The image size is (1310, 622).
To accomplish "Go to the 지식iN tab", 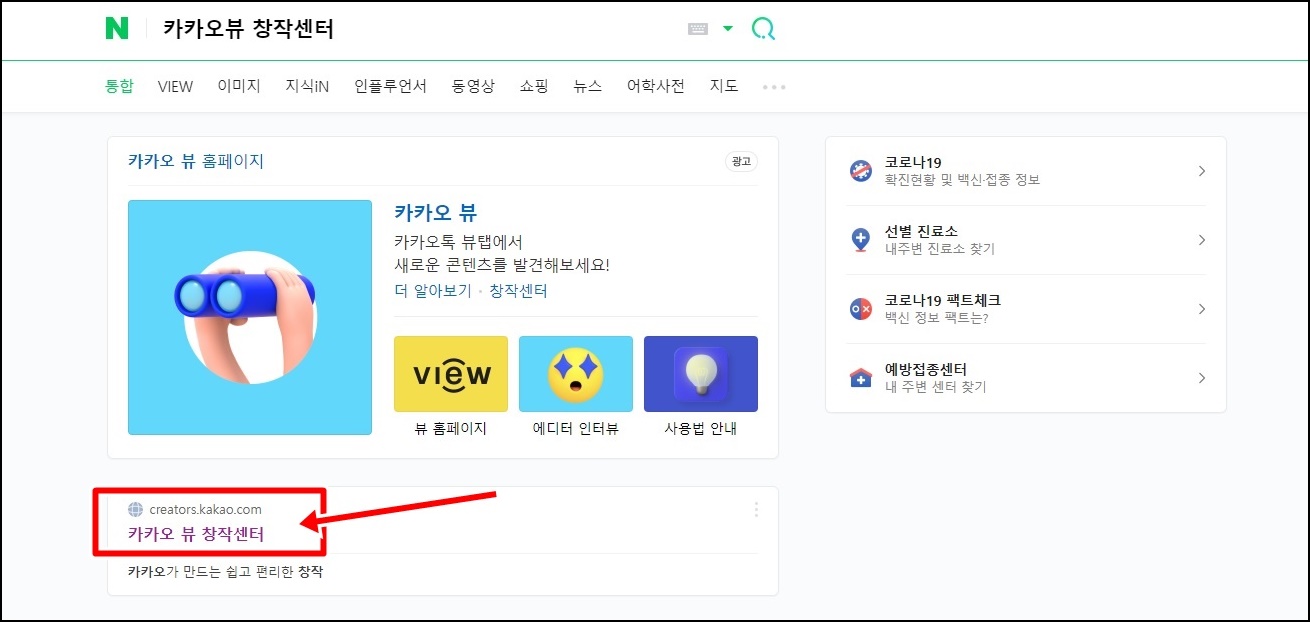I will click(x=307, y=86).
